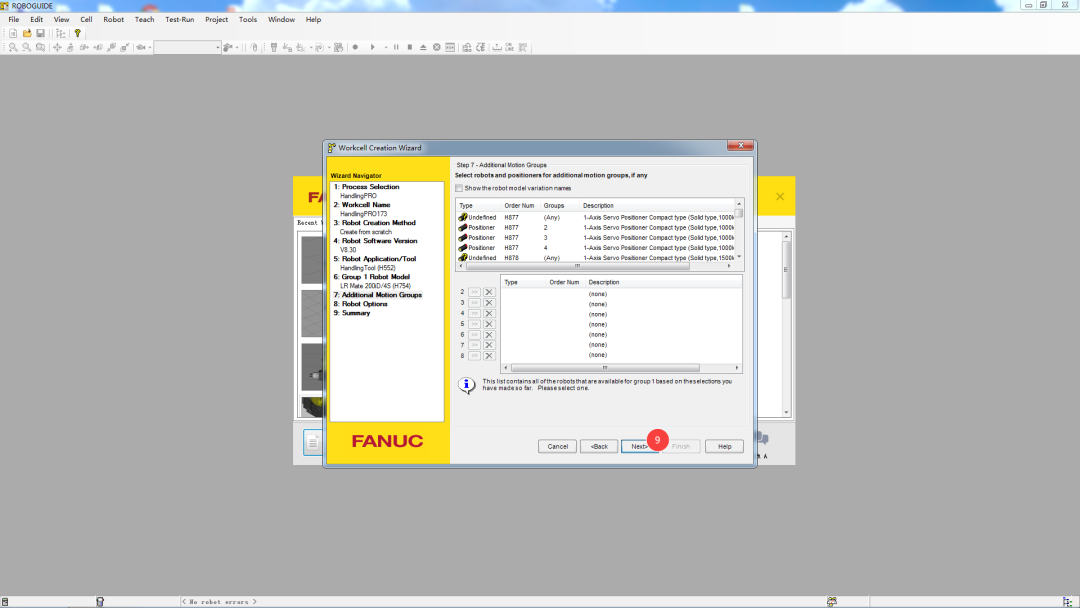Click the ON LINE toolbar icon
Image resolution: width=1080 pixels, height=608 pixels.
[x=509, y=48]
